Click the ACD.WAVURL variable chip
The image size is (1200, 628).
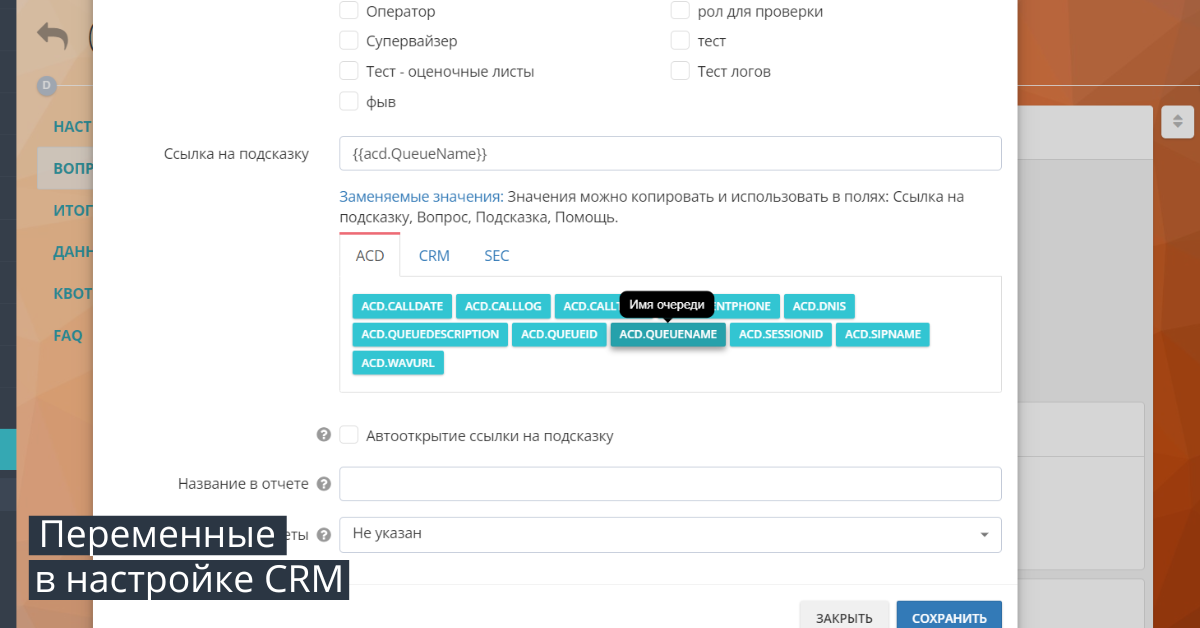(x=398, y=362)
